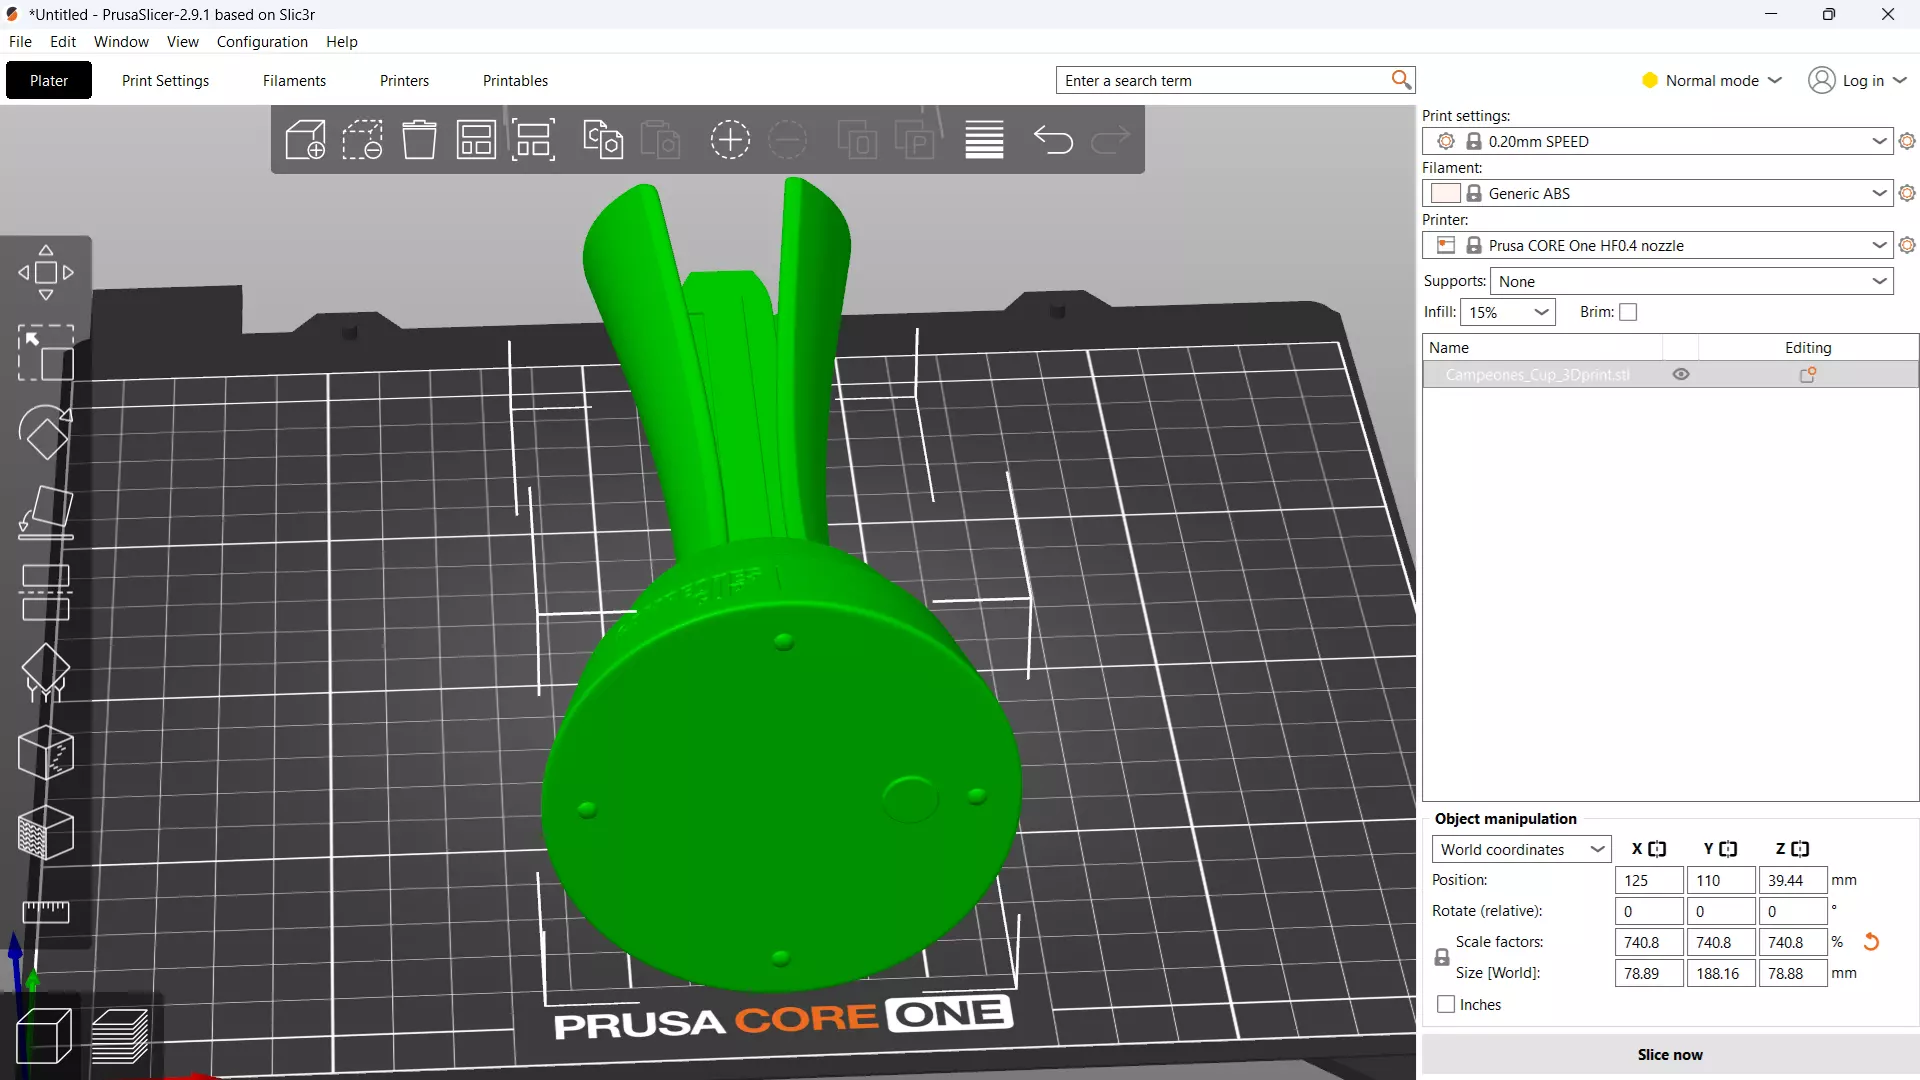Switch to the Printables tab
This screenshot has height=1080, width=1920.
[515, 80]
